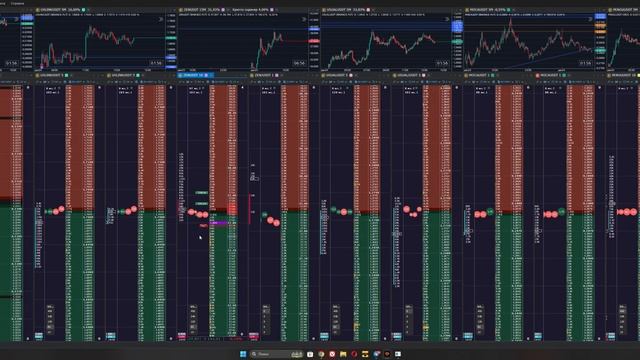Click the pink position badge under ZENUSDT 1 book
Image resolution: width=640 pixels, height=360 pixels.
click(253, 336)
